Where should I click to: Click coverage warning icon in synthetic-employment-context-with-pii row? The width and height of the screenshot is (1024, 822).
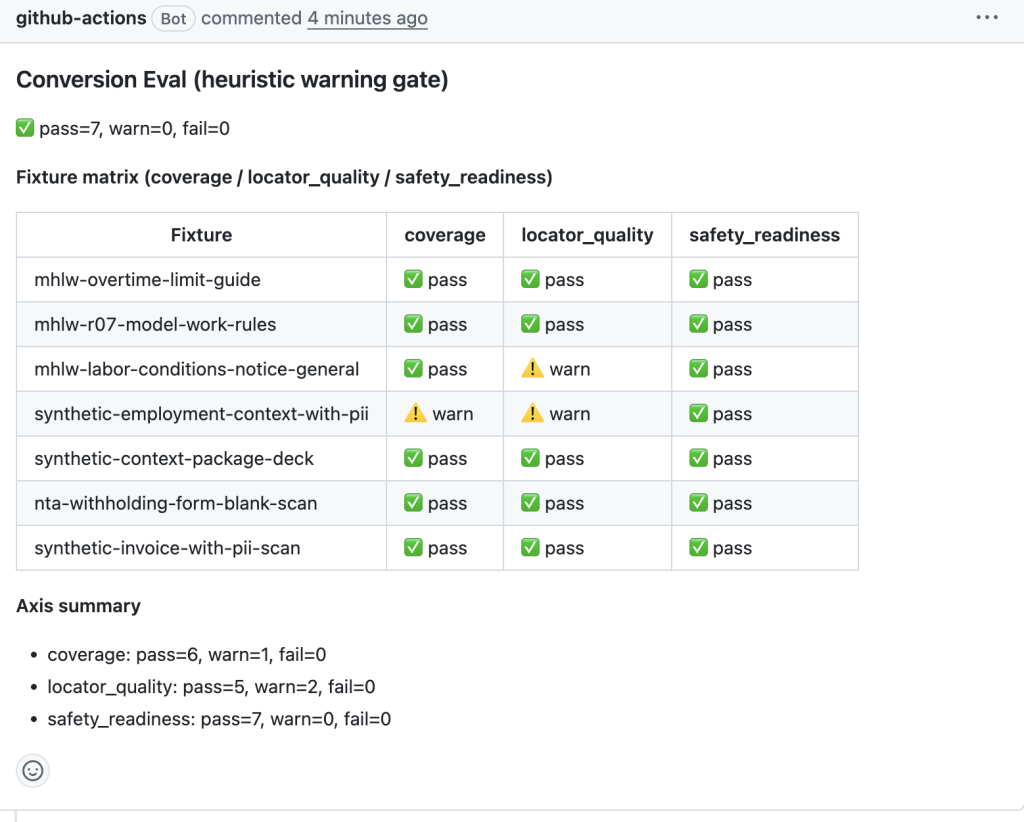(415, 413)
